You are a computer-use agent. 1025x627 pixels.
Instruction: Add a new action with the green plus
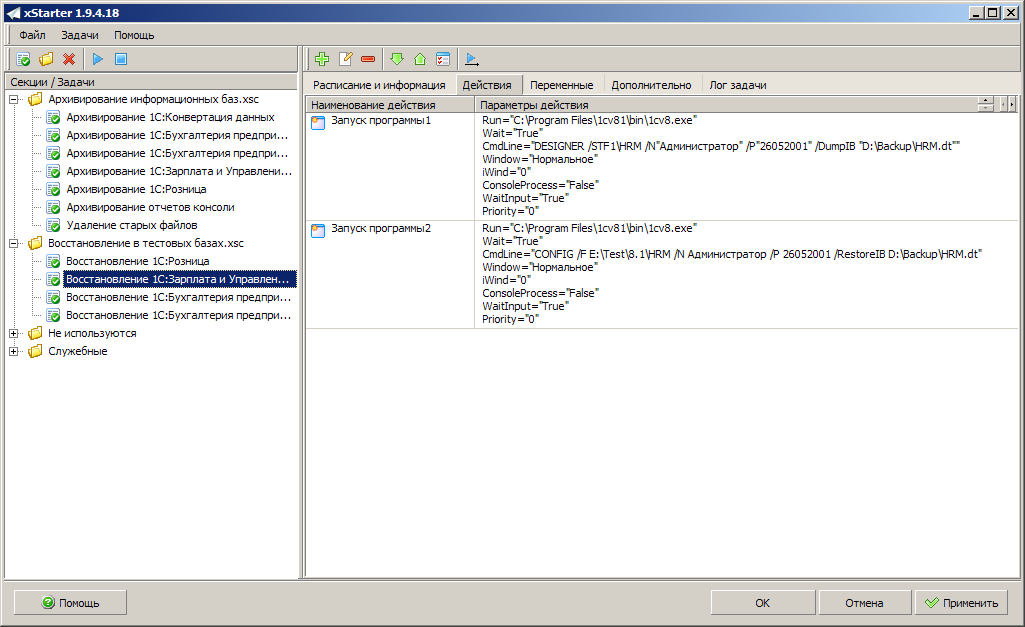[x=322, y=59]
